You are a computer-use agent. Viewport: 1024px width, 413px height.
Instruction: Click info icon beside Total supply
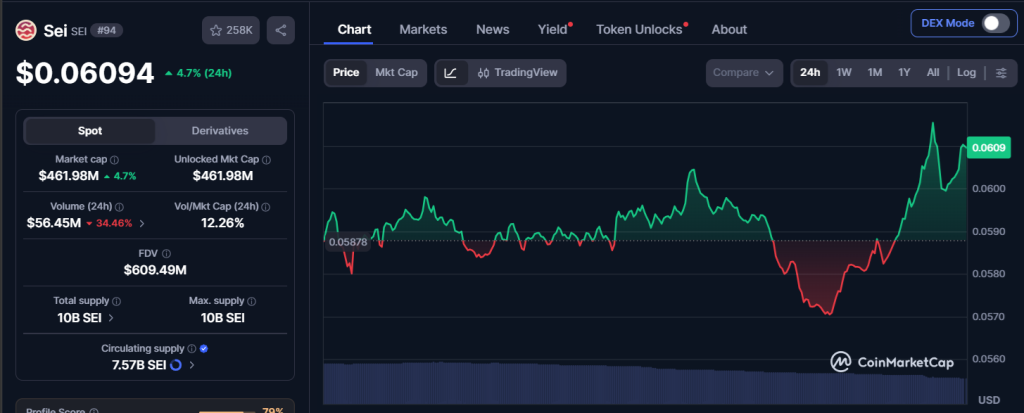[116, 301]
